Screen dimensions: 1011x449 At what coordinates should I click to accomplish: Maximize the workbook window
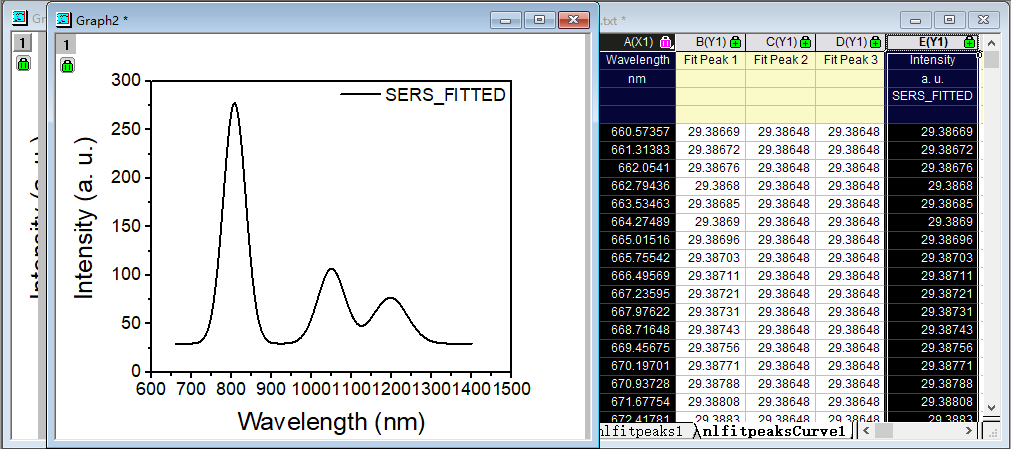click(x=950, y=20)
